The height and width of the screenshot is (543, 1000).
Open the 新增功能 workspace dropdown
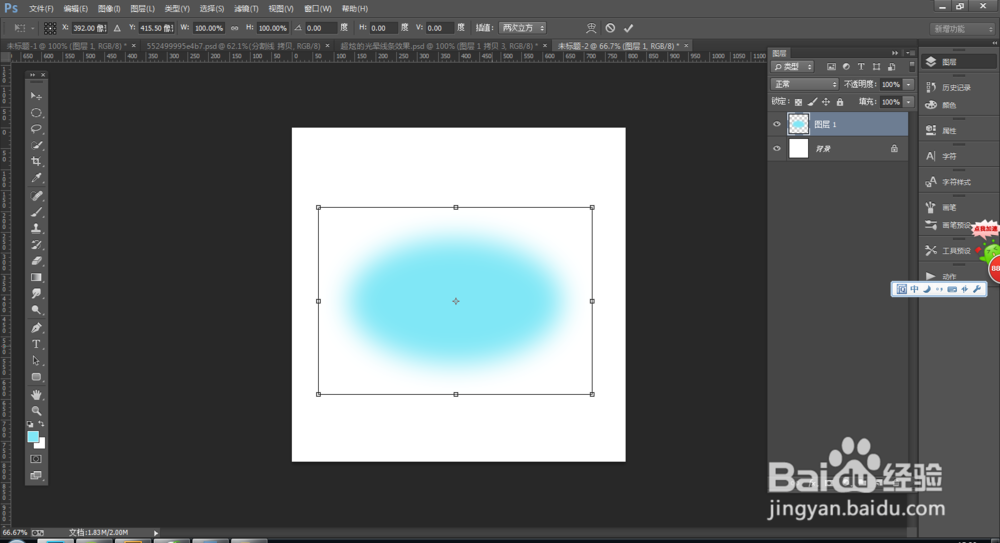pyautogui.click(x=962, y=29)
